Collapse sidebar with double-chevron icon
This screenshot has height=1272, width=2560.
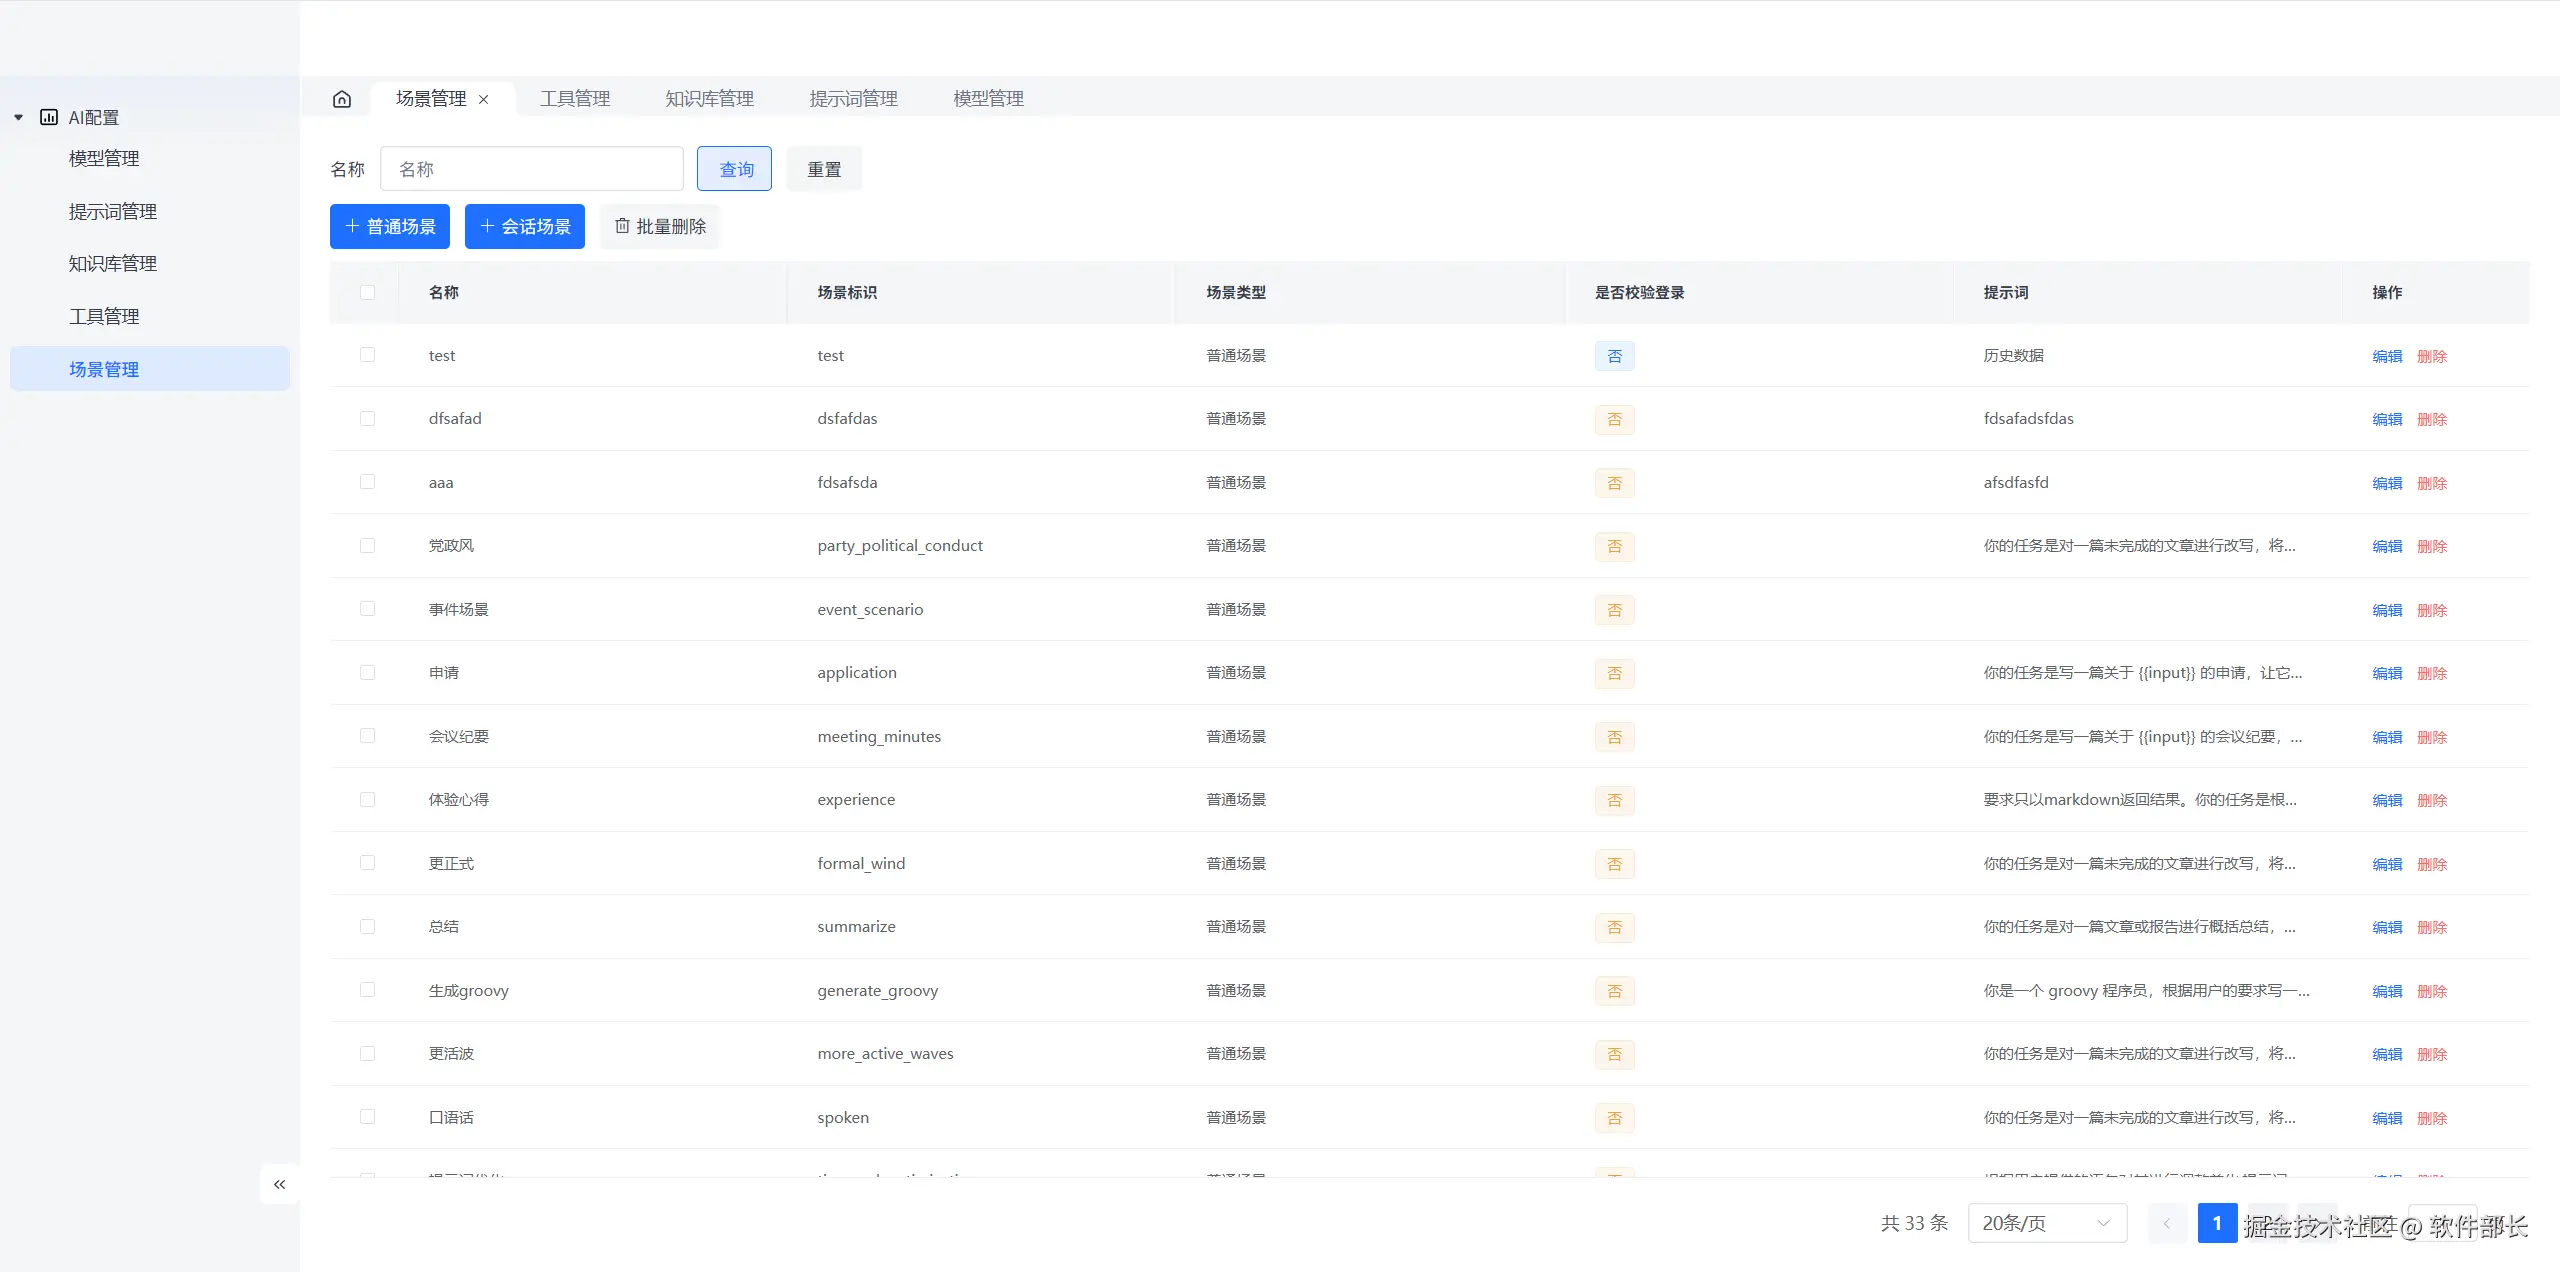[x=280, y=1184]
